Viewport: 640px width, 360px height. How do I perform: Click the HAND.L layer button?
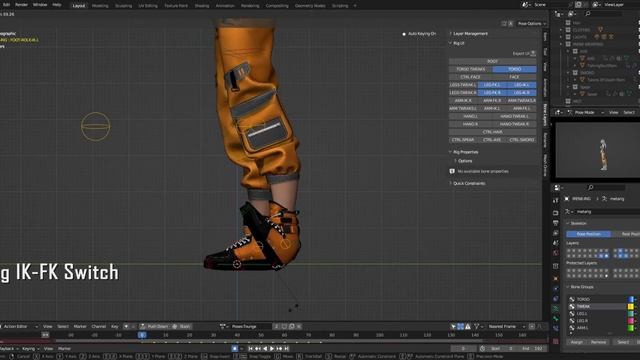471,116
